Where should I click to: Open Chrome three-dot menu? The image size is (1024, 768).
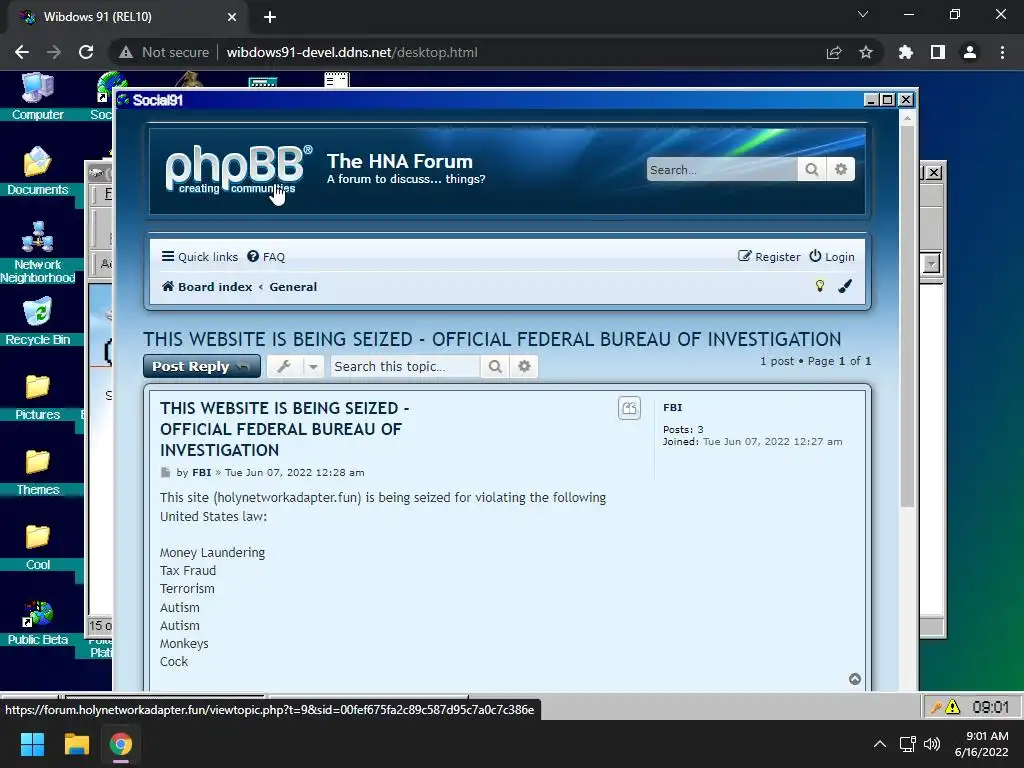1002,52
